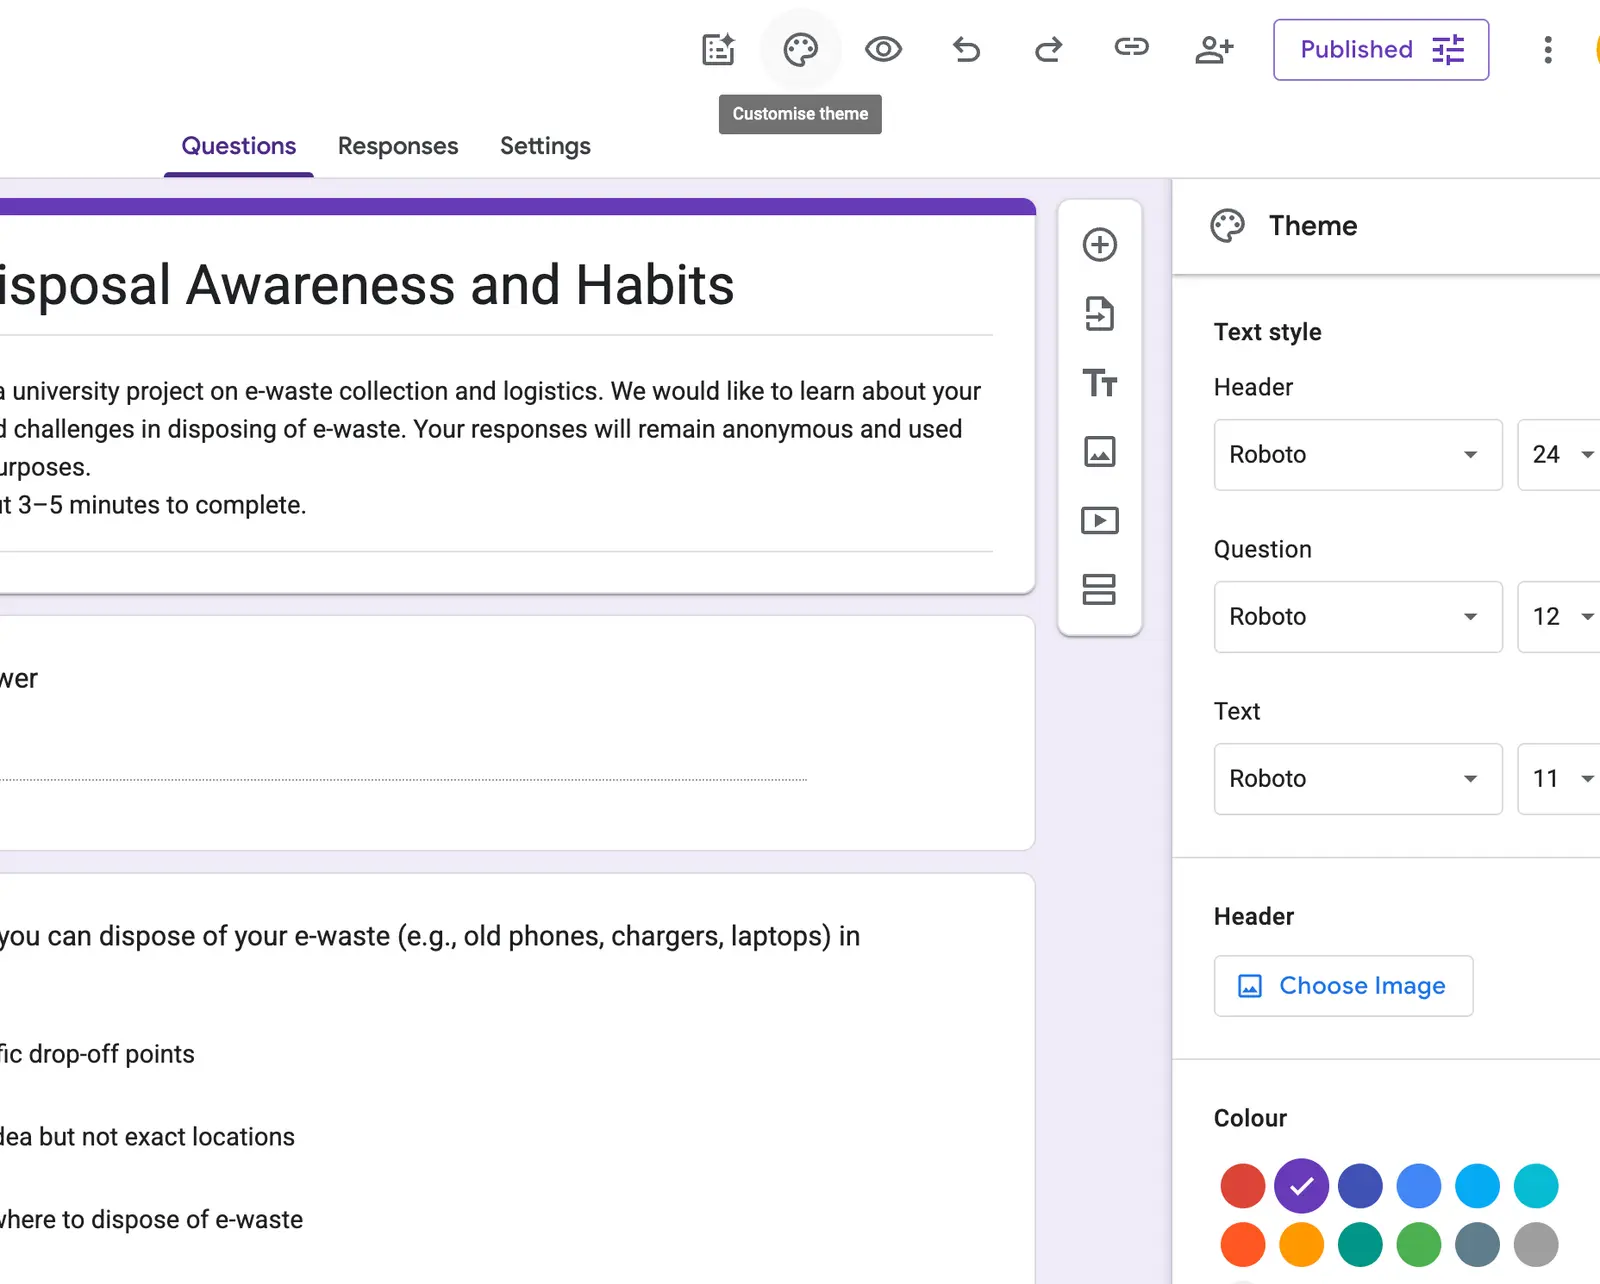The image size is (1600, 1284).
Task: Click the Customise theme palette icon
Action: 800,49
